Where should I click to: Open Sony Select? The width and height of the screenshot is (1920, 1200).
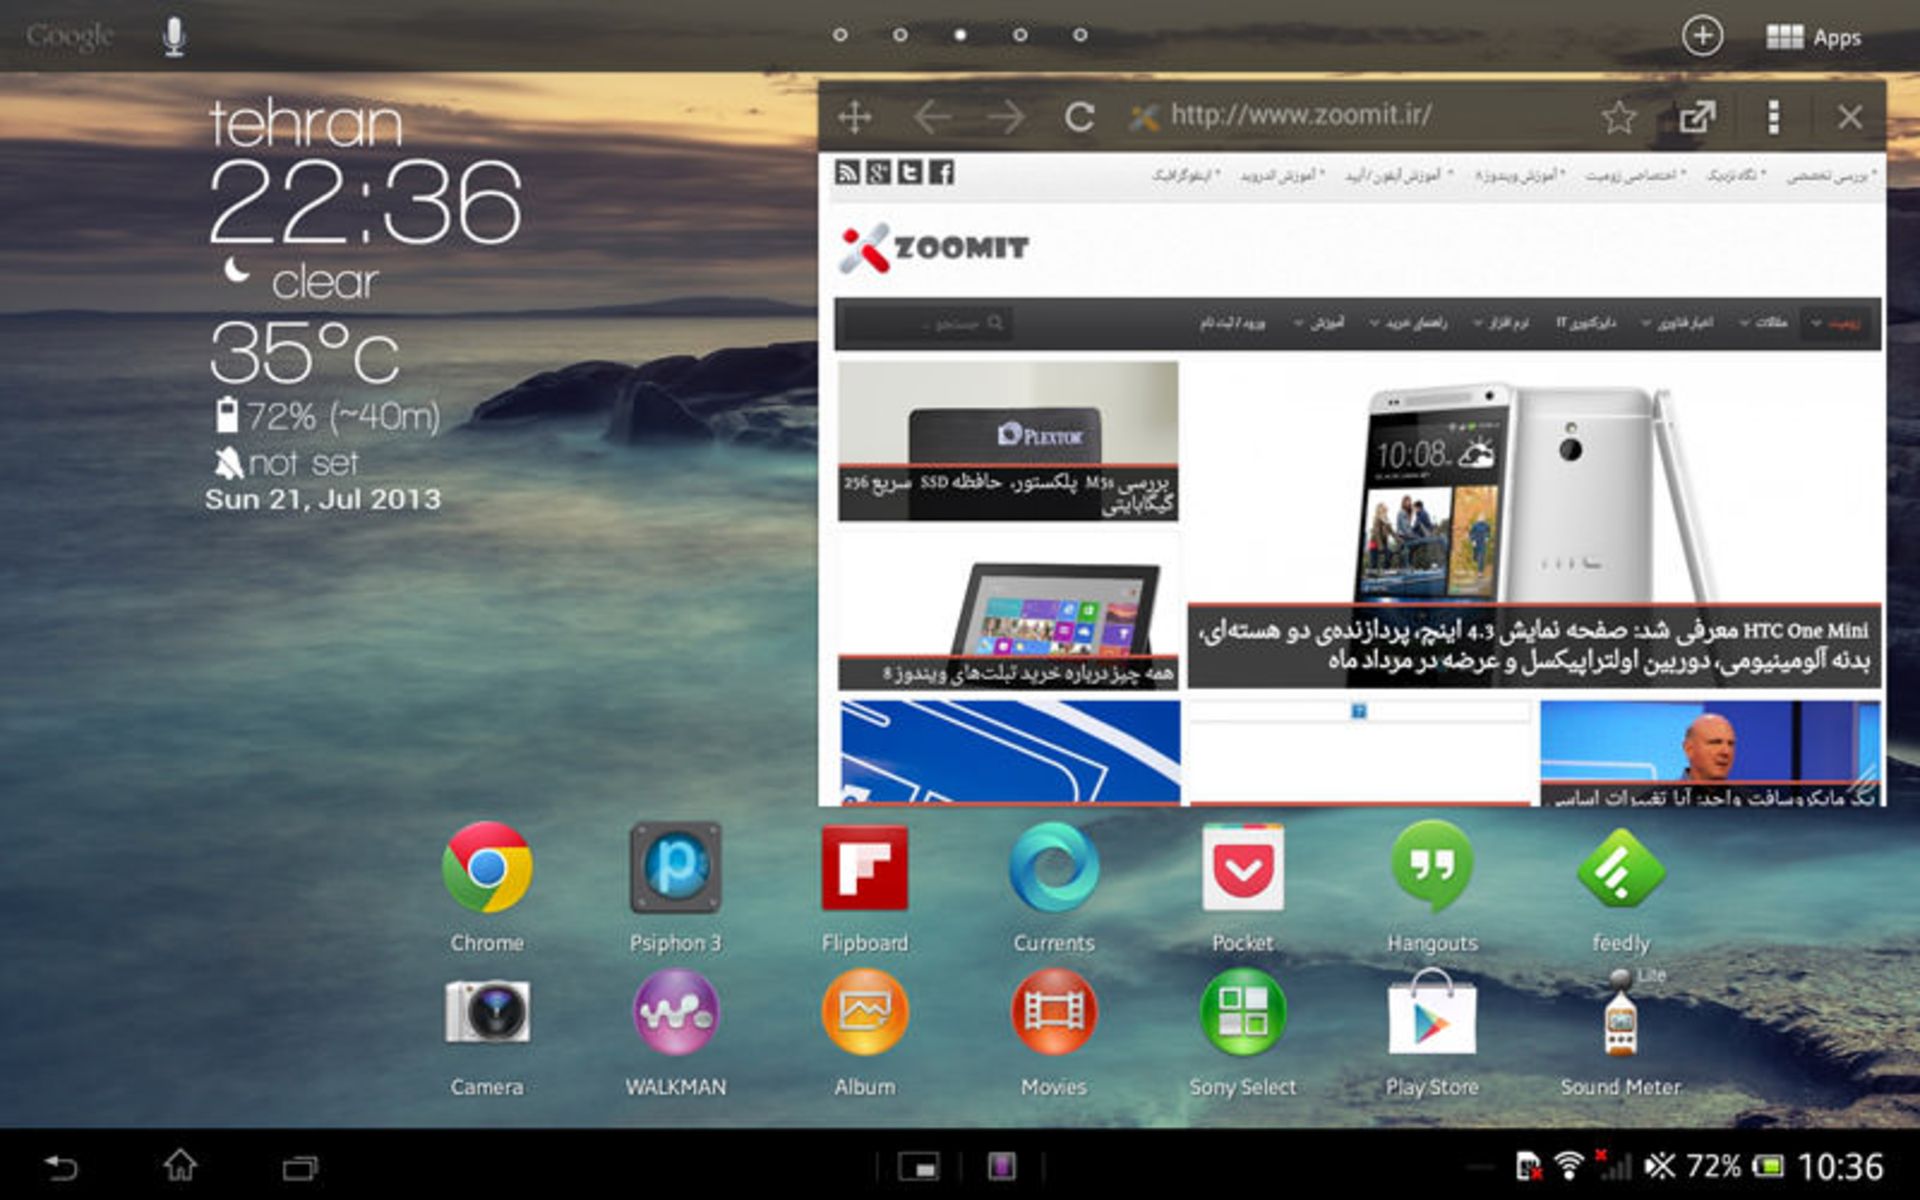point(1242,1012)
